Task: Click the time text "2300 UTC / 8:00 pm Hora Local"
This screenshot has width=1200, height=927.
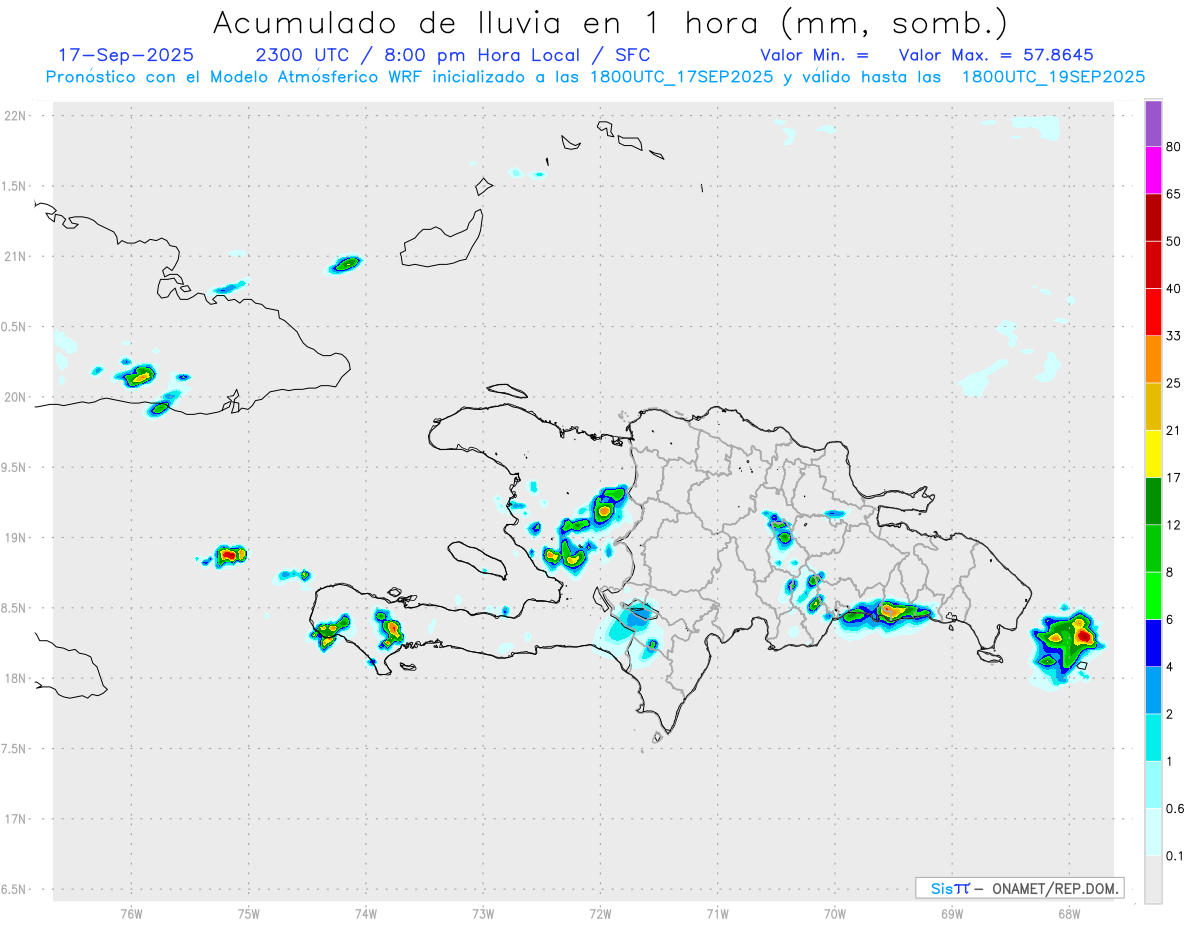Action: tap(418, 55)
